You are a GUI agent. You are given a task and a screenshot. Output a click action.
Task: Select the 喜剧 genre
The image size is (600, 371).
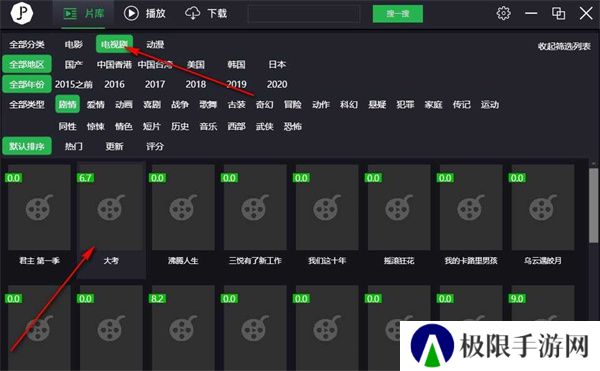coord(152,104)
